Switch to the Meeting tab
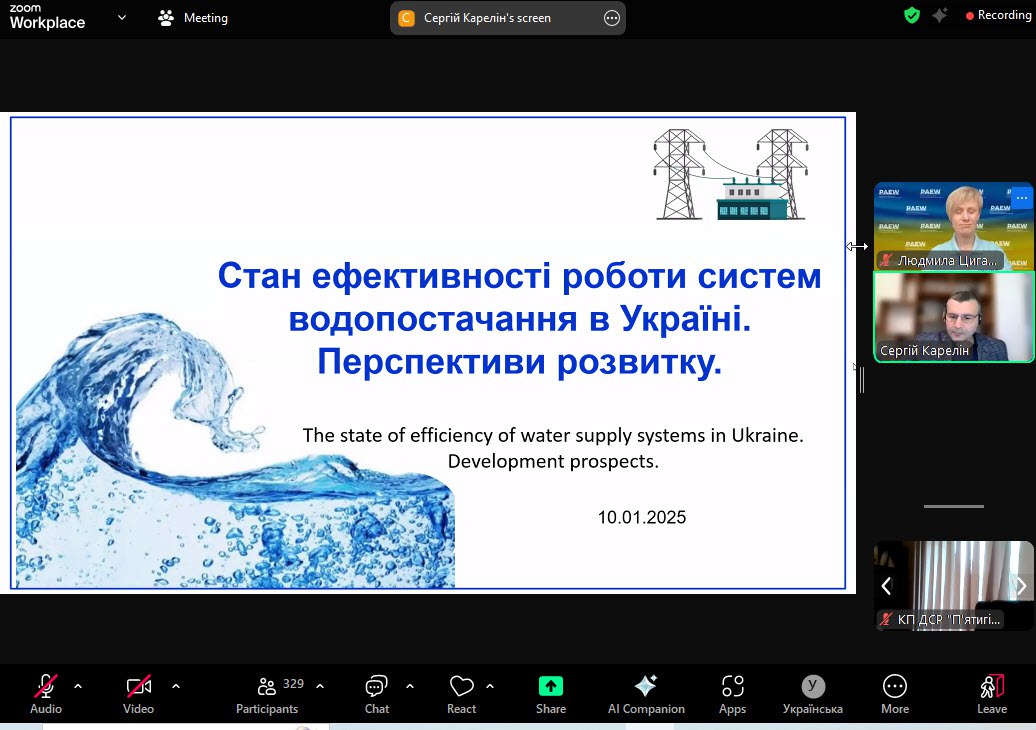 pos(193,18)
